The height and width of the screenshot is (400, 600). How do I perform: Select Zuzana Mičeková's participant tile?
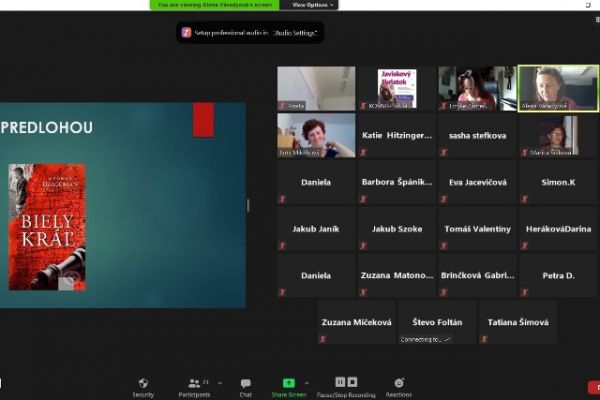click(x=357, y=322)
